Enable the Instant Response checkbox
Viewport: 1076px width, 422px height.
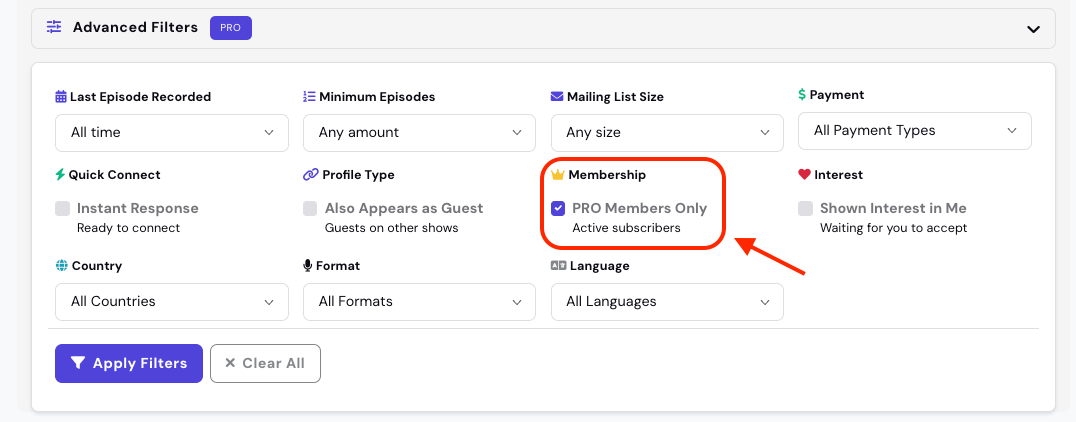click(x=62, y=209)
